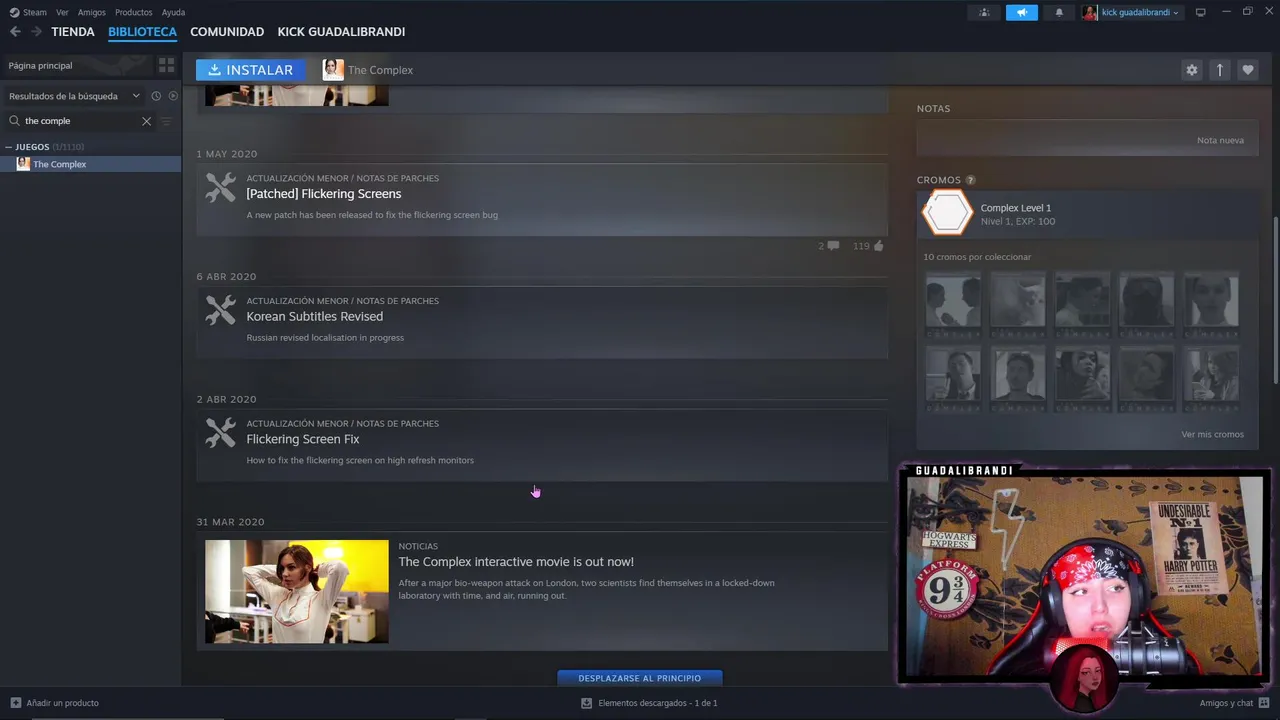Open Amigos y chat

coord(1234,703)
